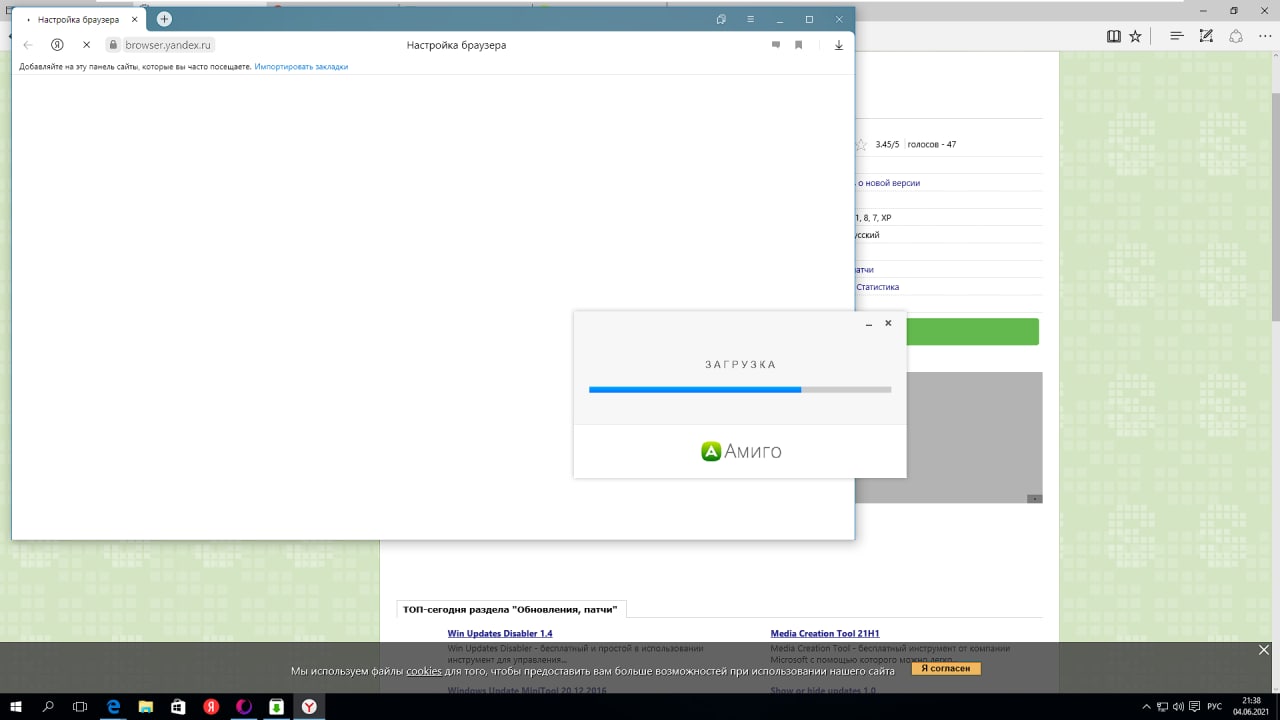Click the Амиго logo
Image resolution: width=1280 pixels, height=720 pixels.
tap(741, 451)
